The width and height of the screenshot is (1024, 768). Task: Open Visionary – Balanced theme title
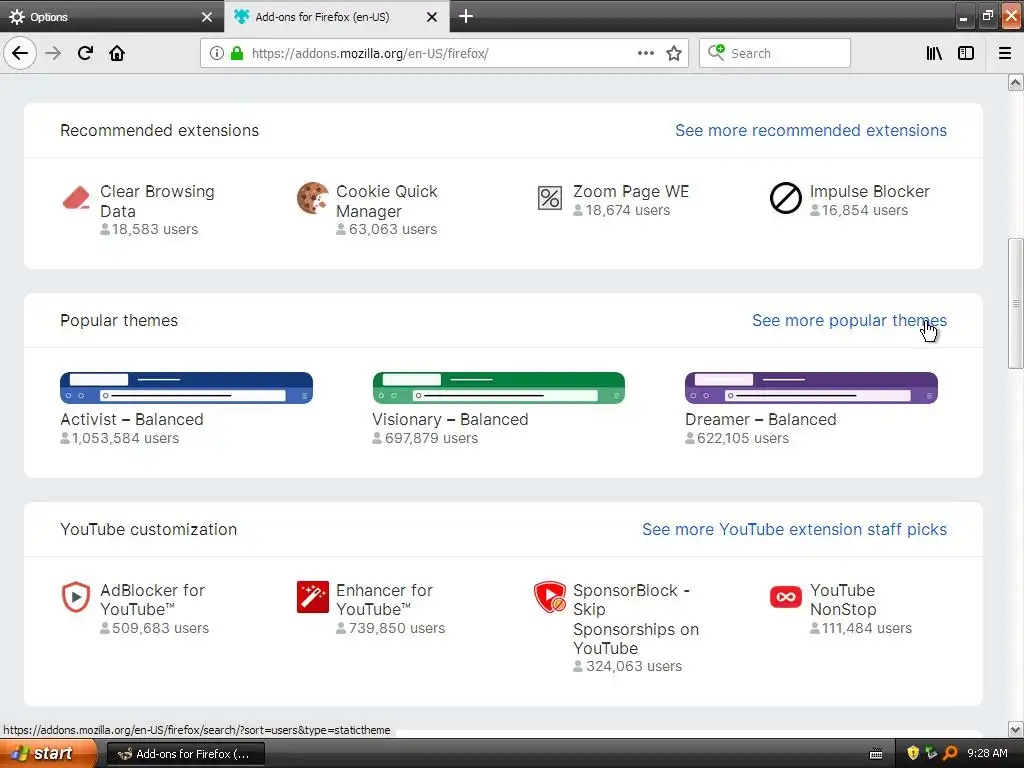click(450, 419)
